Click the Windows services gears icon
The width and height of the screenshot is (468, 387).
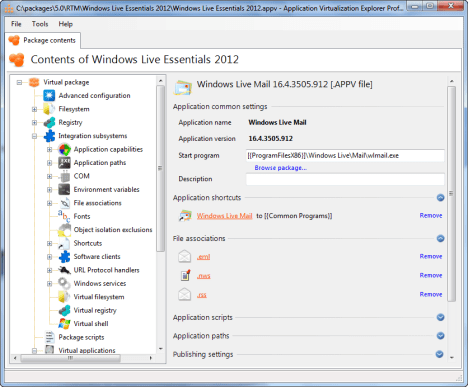(64, 283)
